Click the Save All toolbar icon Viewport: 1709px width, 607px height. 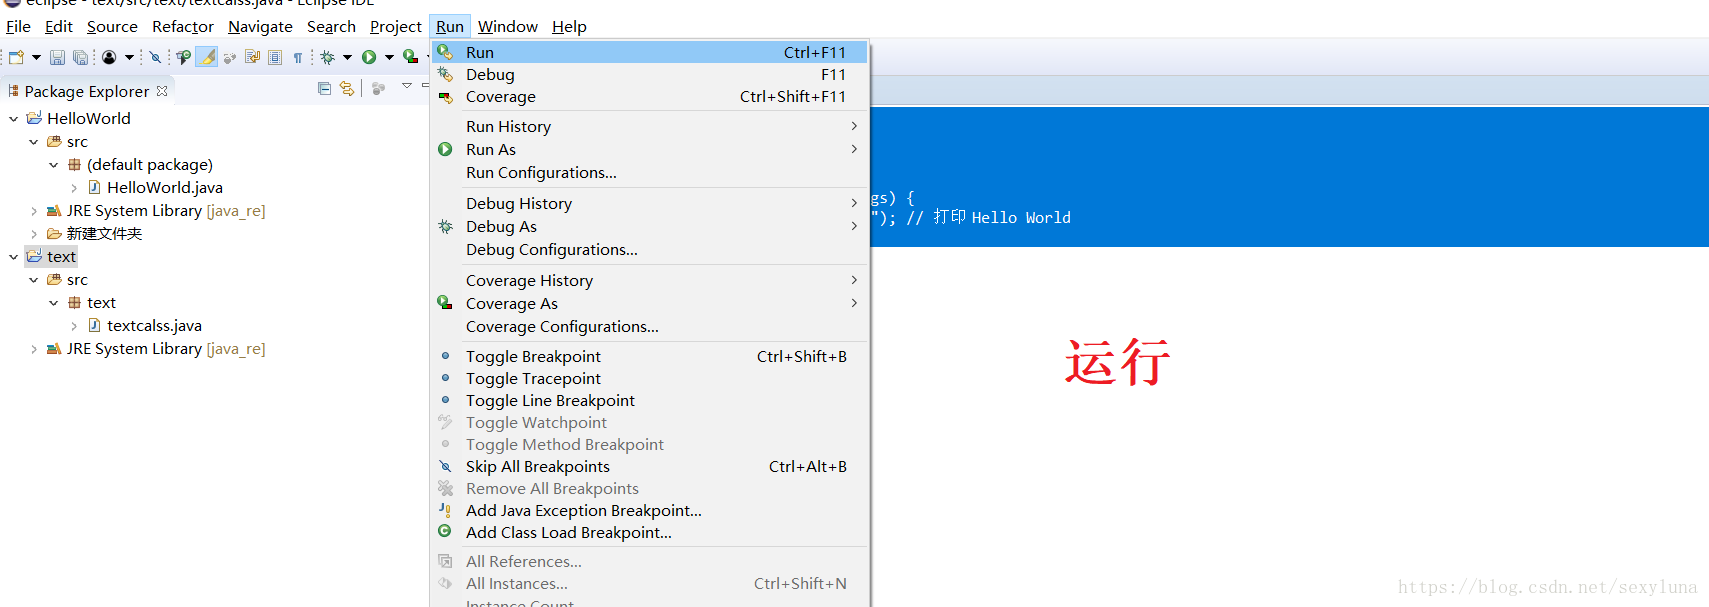point(80,57)
